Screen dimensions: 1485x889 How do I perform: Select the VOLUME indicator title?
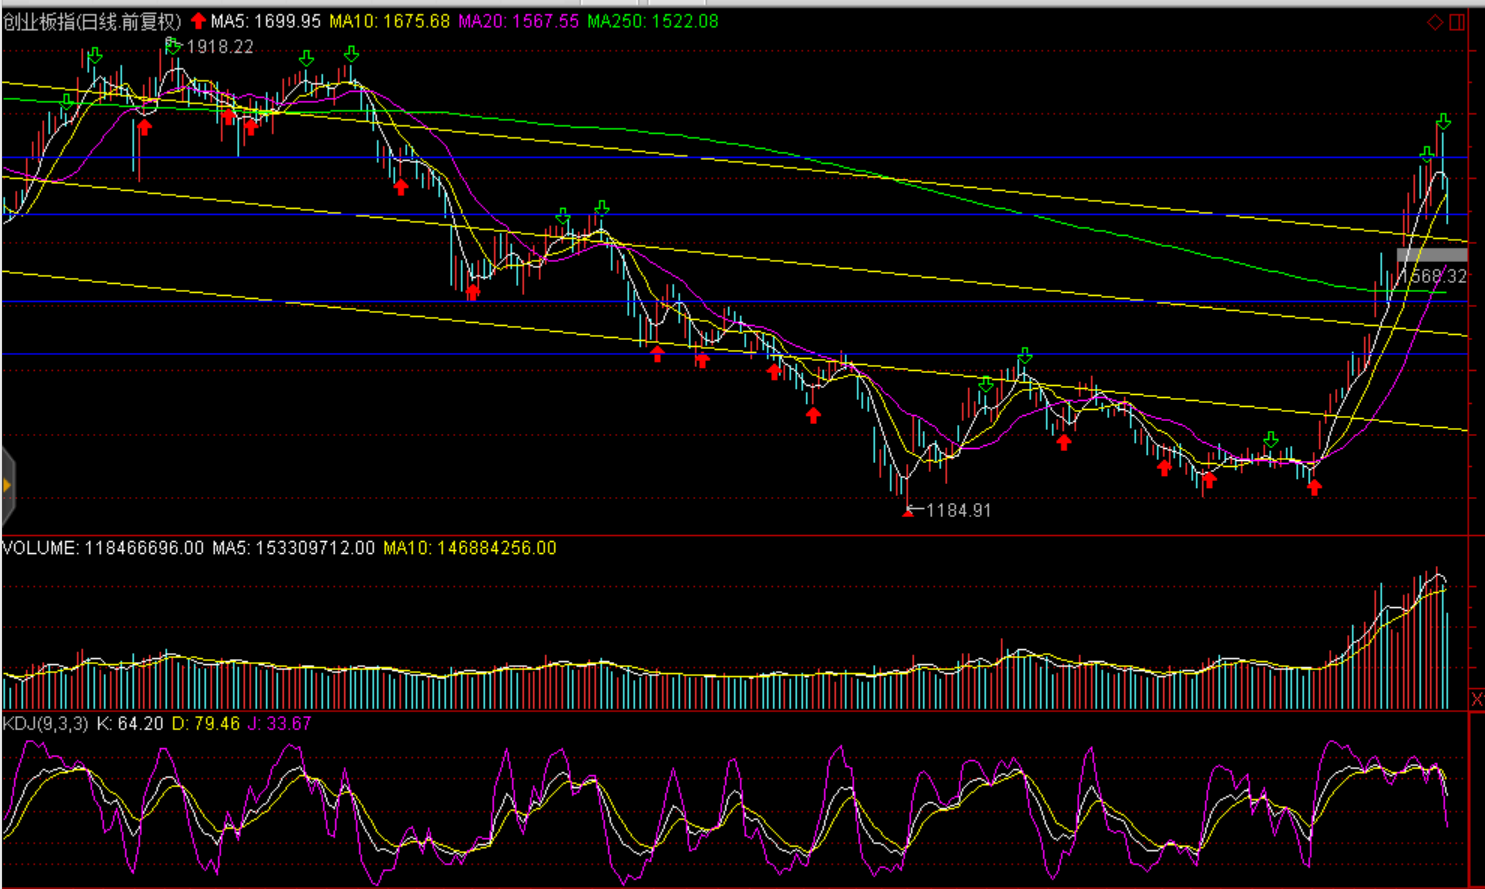40,548
